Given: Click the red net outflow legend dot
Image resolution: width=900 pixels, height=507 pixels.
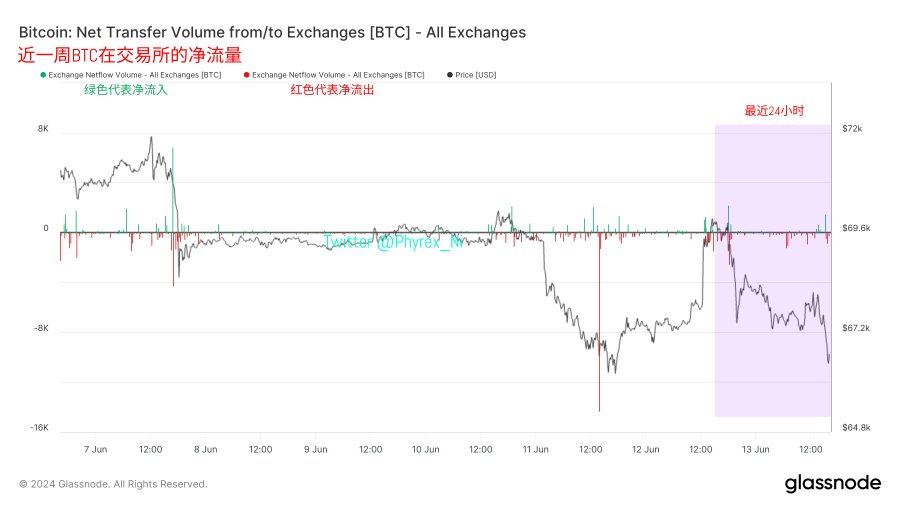Looking at the screenshot, I should click(246, 75).
